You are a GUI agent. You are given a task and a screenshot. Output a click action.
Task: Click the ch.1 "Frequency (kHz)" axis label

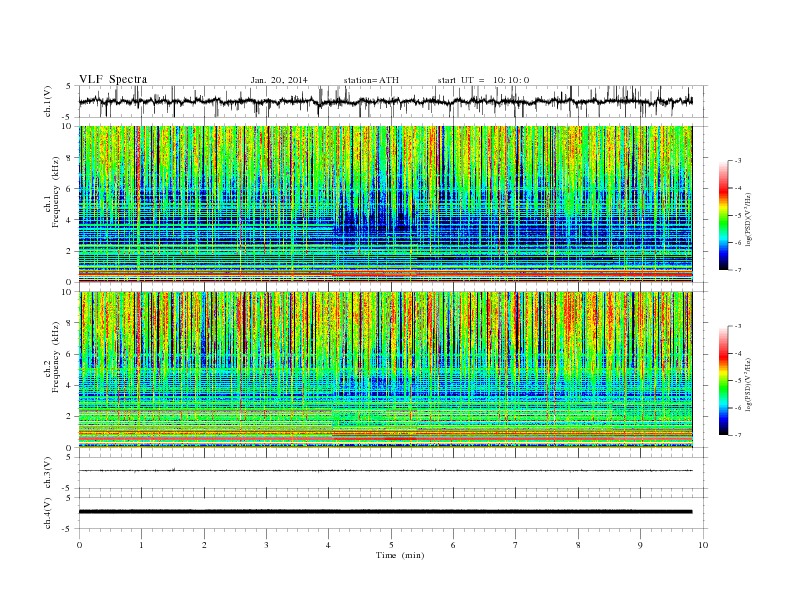click(55, 191)
